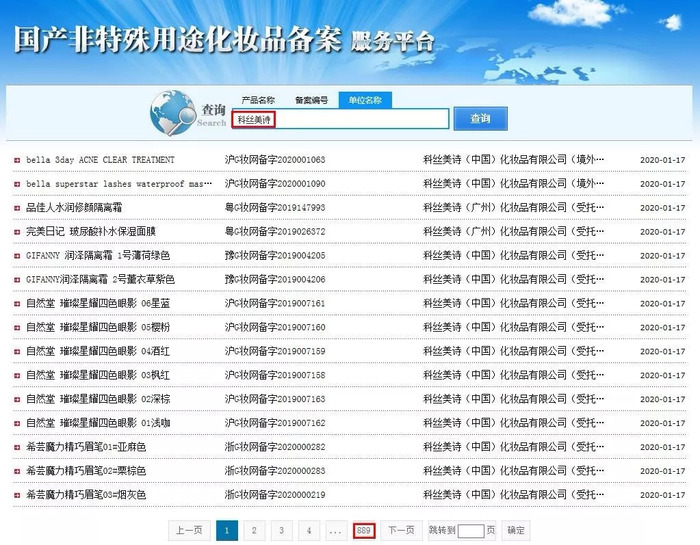Open 自然堂 璀璨星耀四色眼影 01浅咖
This screenshot has height=545, width=700.
98,423
